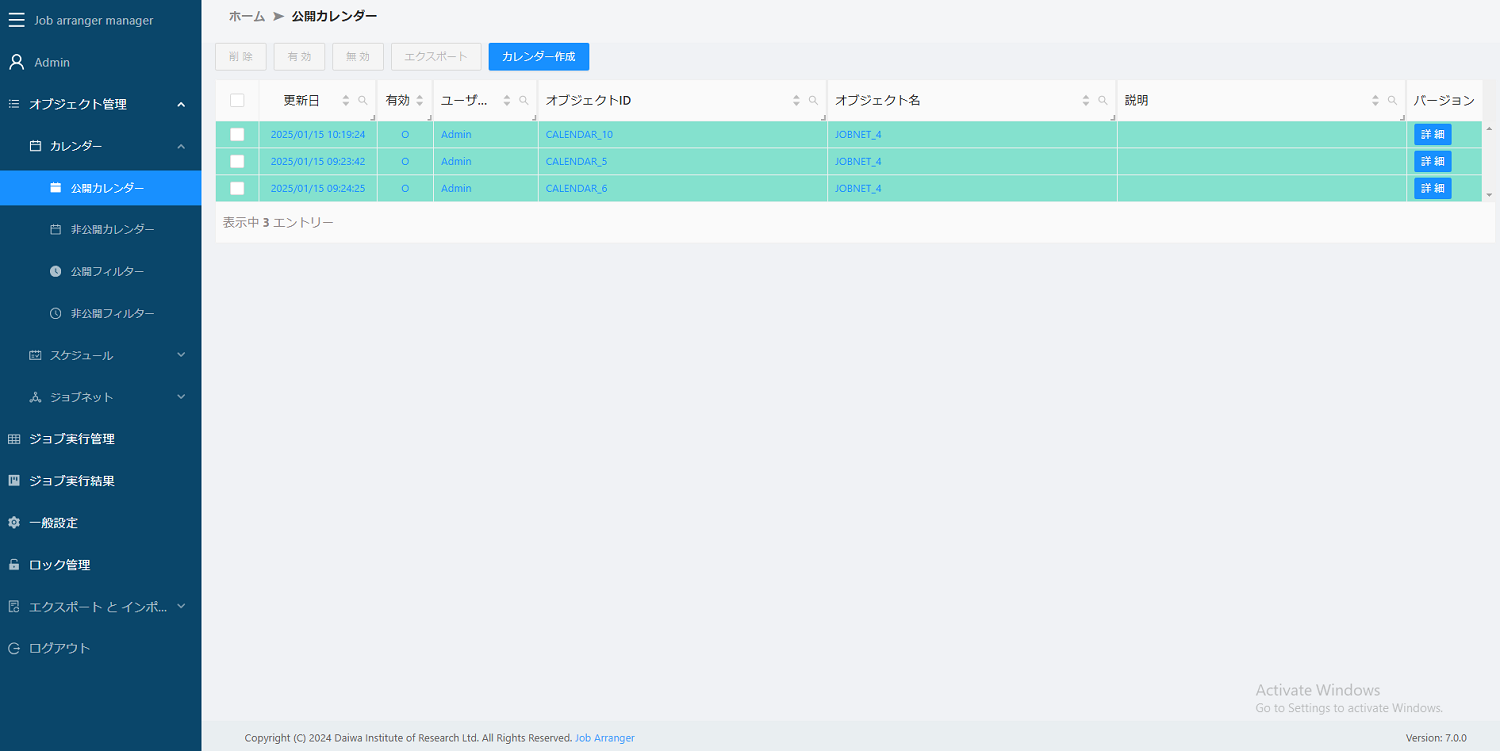Click search icon in 説明 column
This screenshot has height=751, width=1500.
[1392, 101]
